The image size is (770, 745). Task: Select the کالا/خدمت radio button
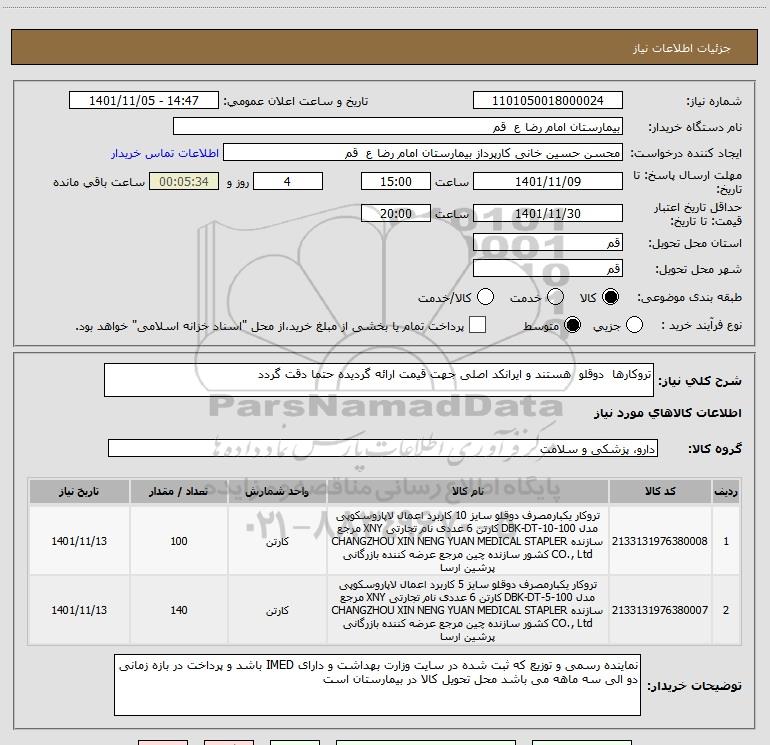coord(485,297)
